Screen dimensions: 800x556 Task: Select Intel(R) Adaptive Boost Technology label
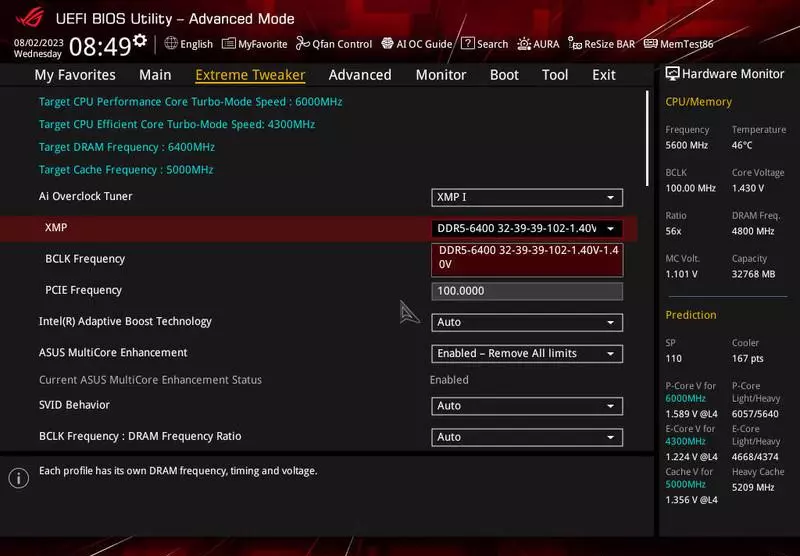click(x=125, y=321)
